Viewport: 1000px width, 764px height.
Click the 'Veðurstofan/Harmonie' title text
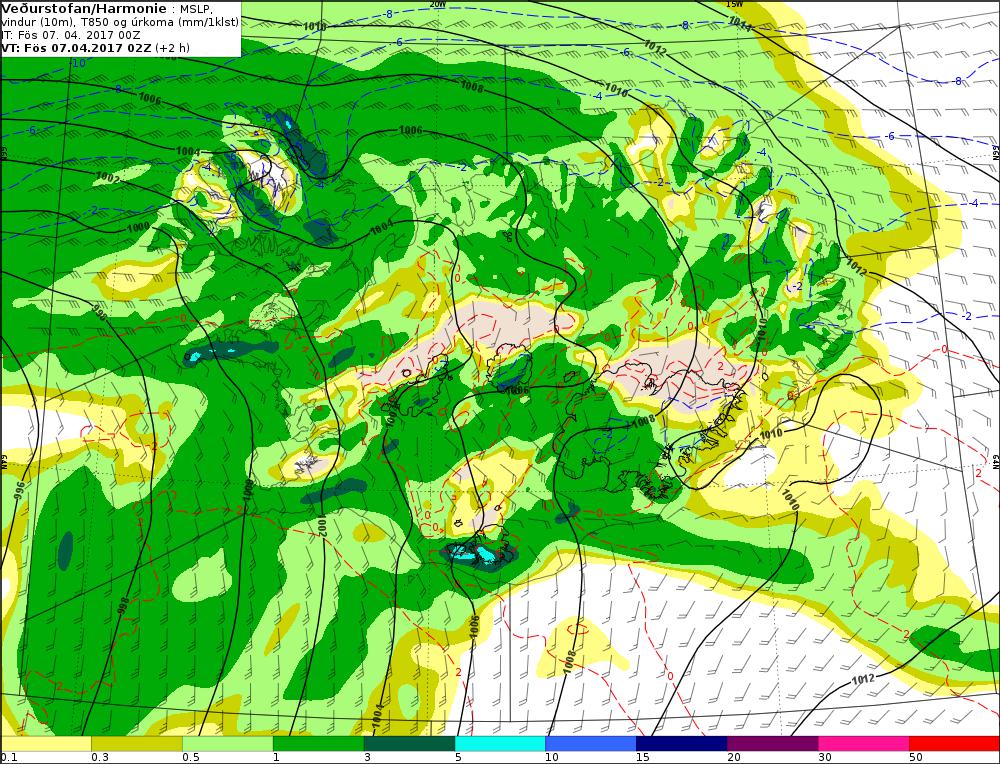(x=83, y=8)
